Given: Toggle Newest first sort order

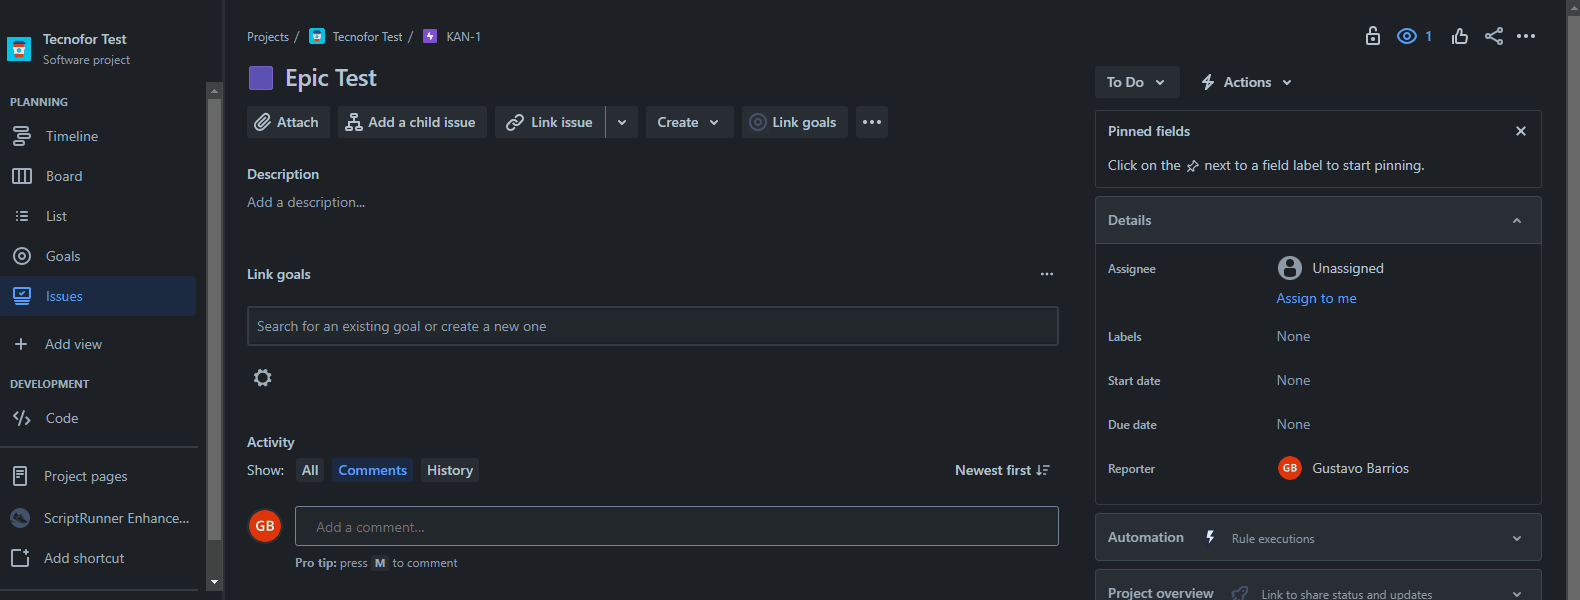Looking at the screenshot, I should coord(1002,470).
